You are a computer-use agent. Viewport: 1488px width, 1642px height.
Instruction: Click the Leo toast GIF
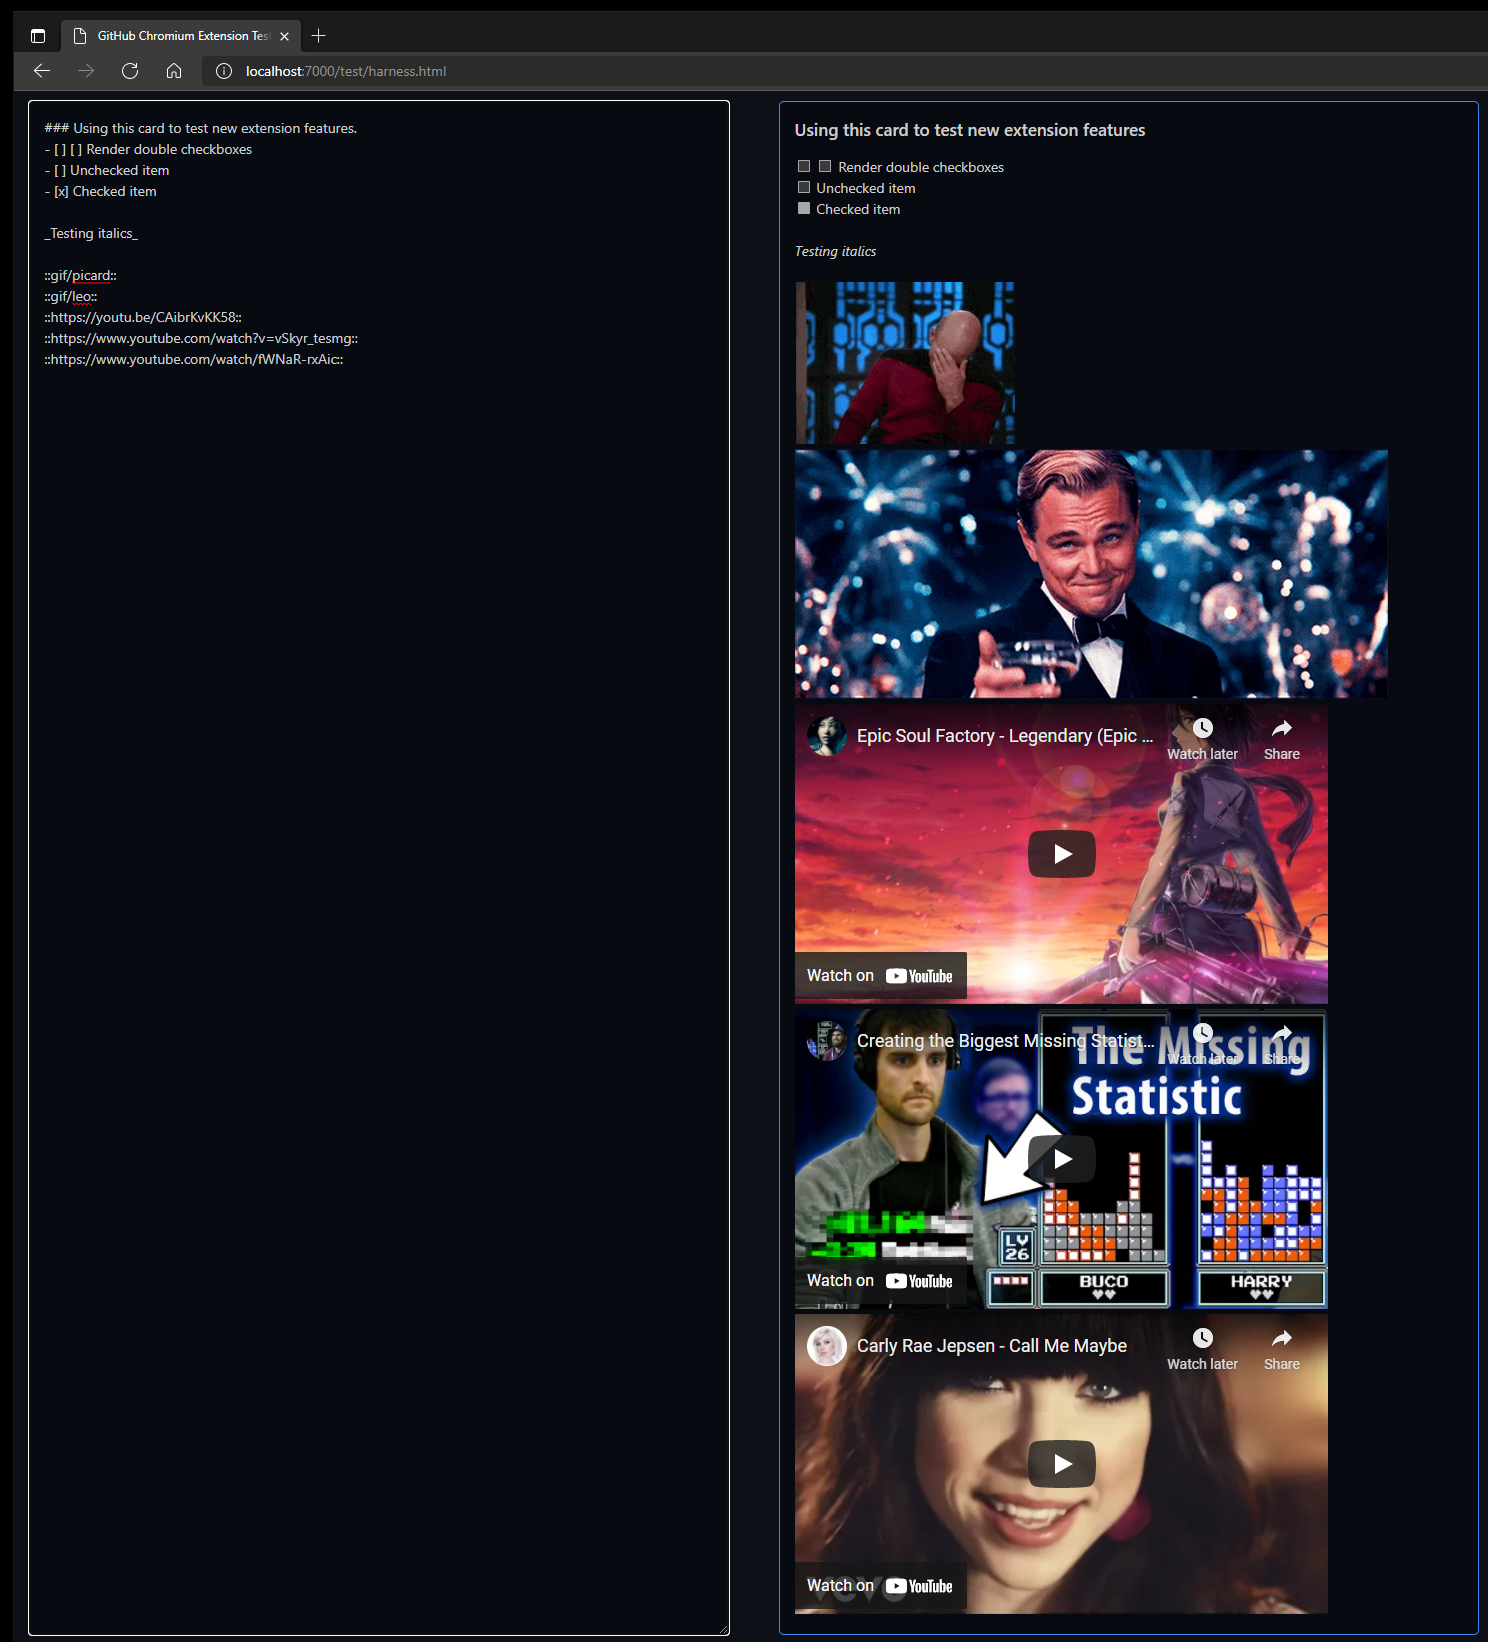click(1091, 574)
